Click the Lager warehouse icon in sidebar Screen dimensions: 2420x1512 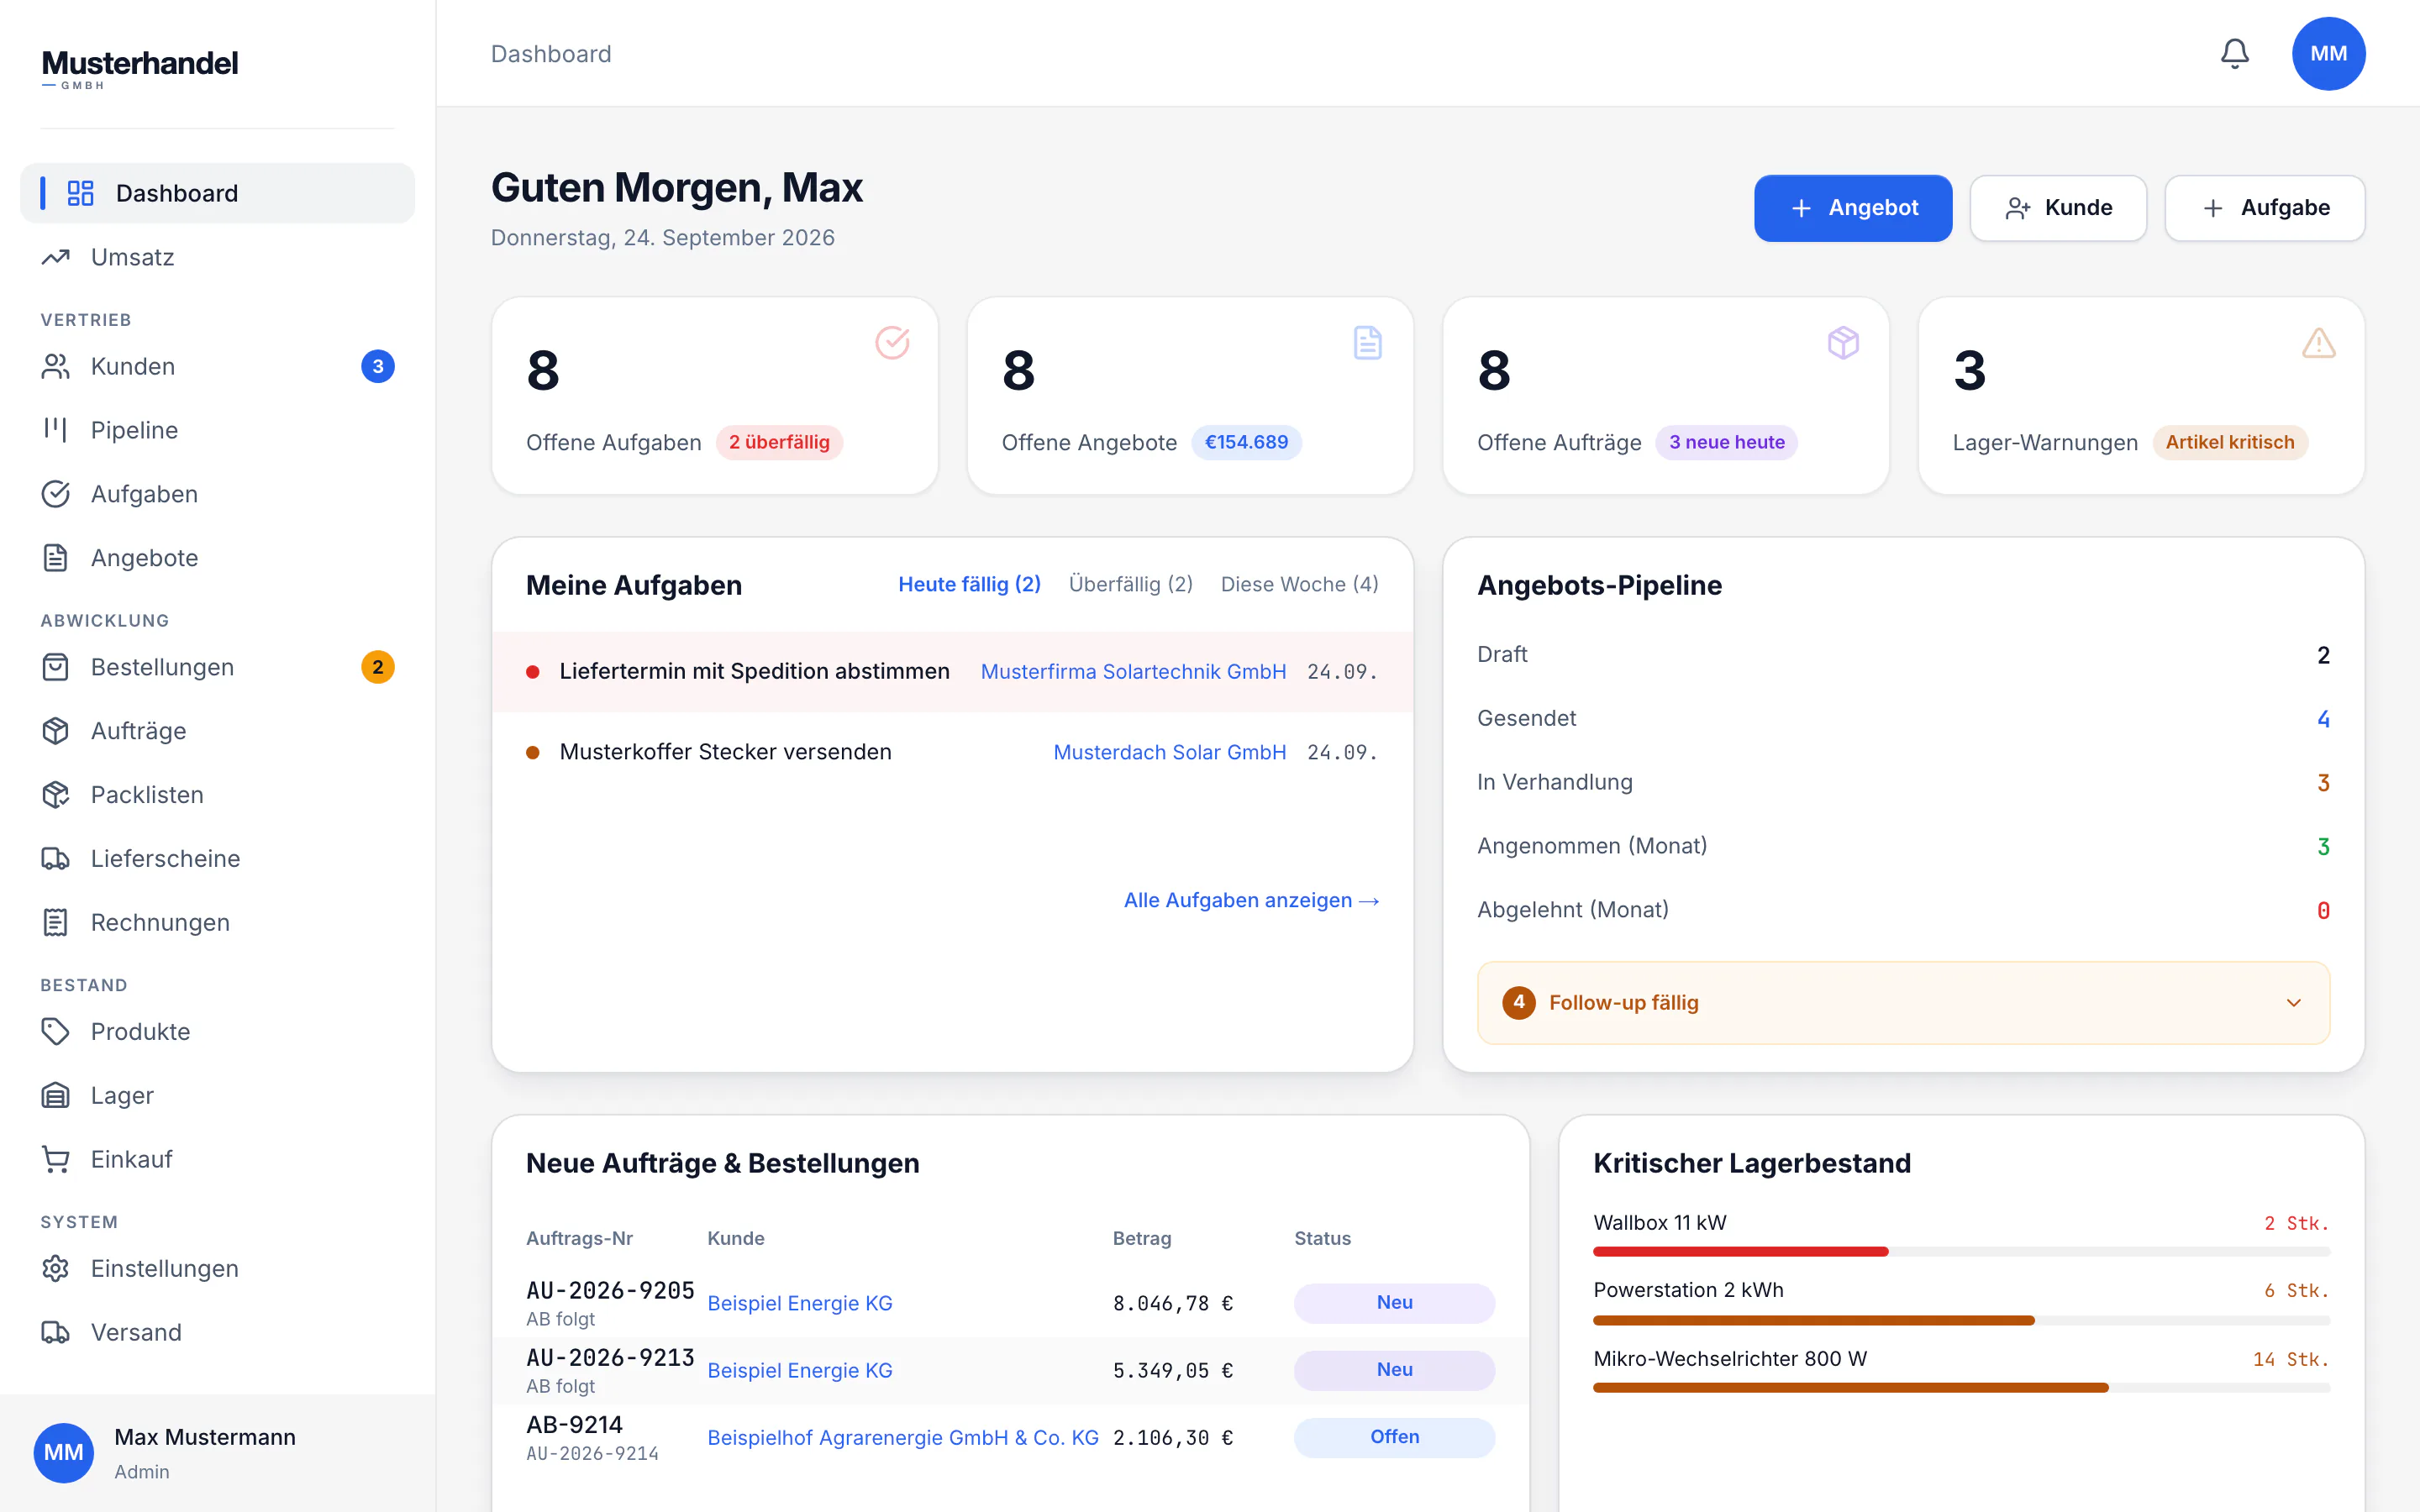click(56, 1095)
